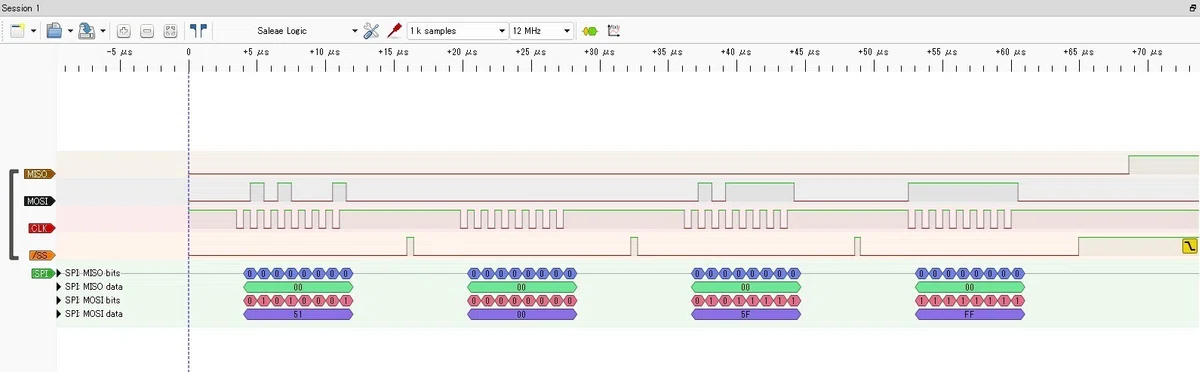The height and width of the screenshot is (372, 1200).
Task: Click the first MISO bits annotation row
Action: point(298,273)
